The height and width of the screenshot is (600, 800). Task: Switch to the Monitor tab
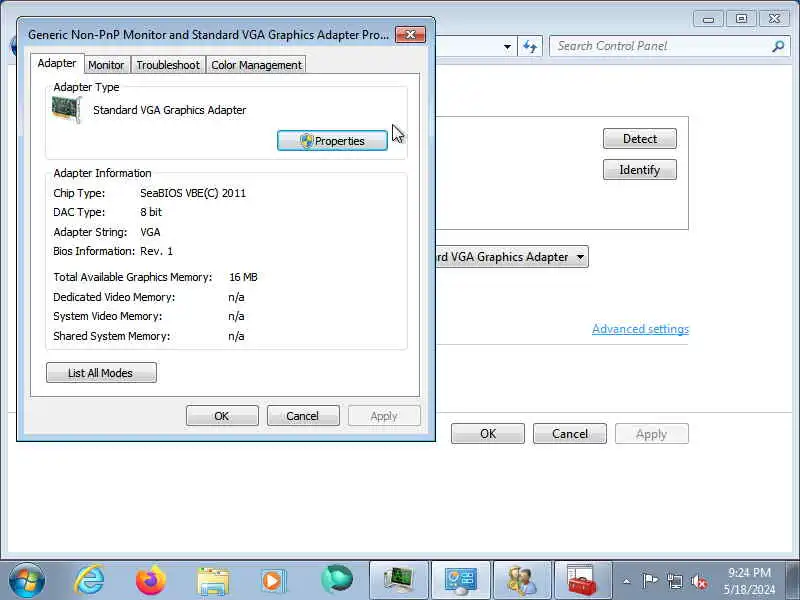[106, 65]
